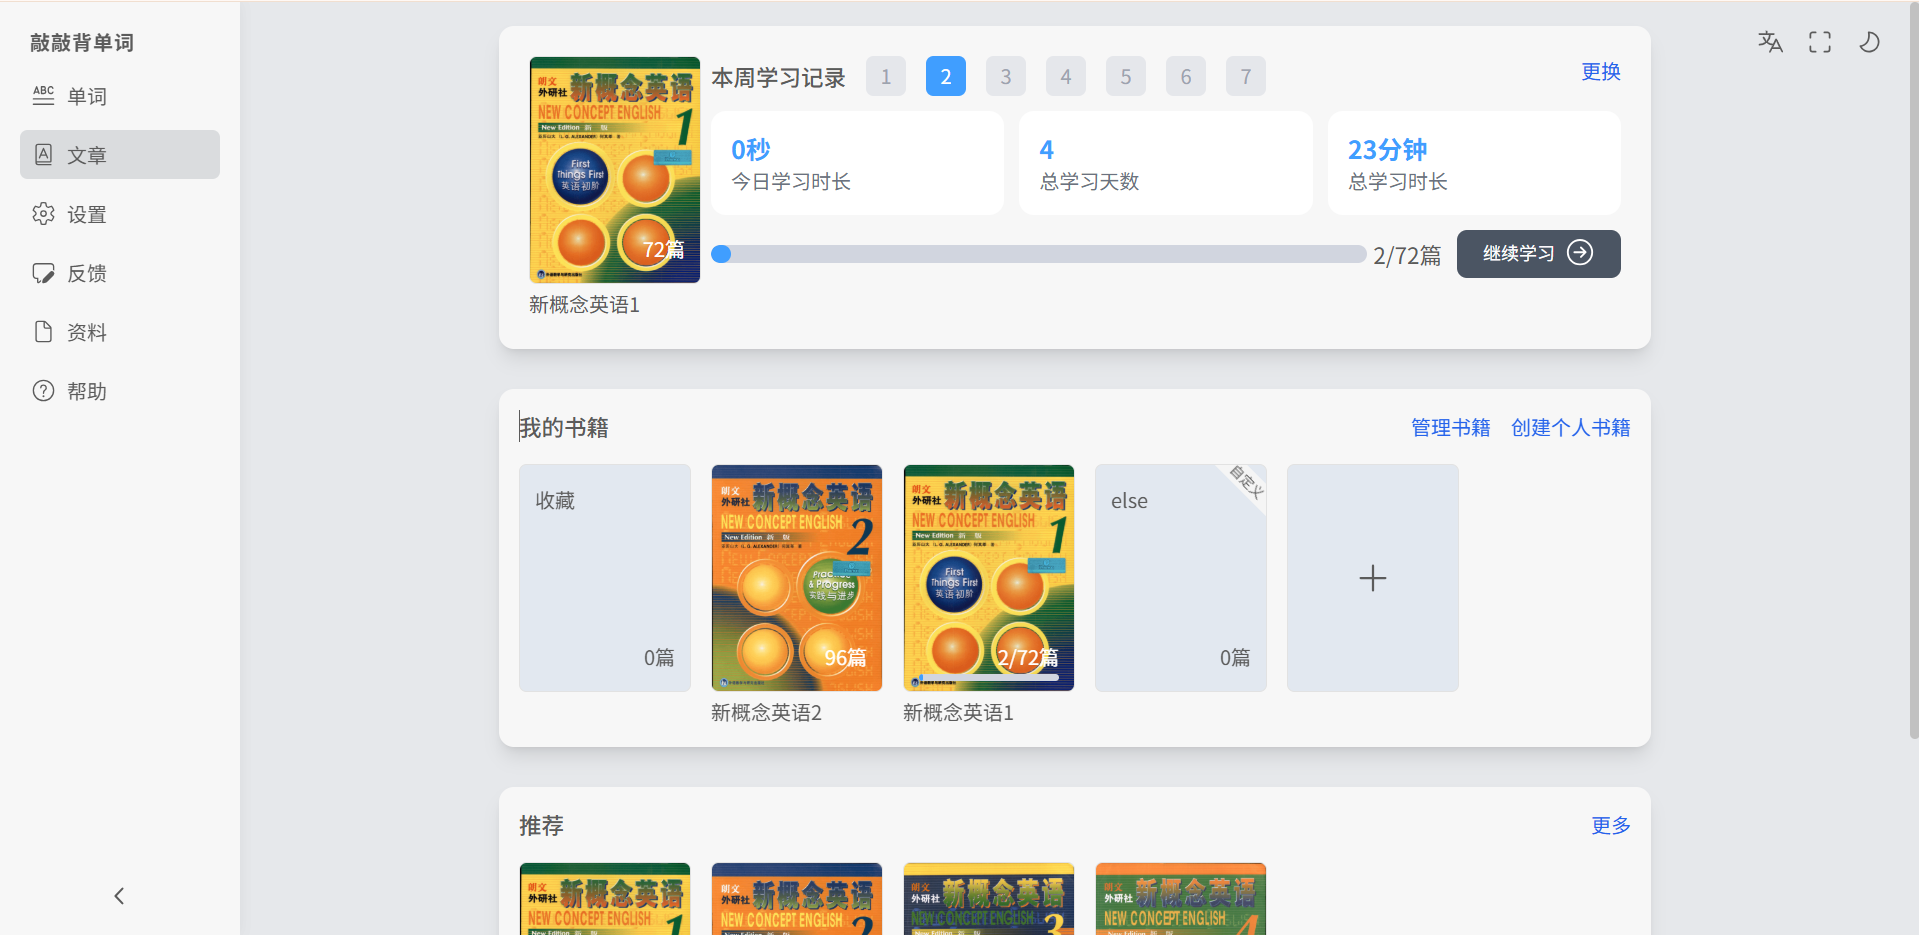Viewport: 1919px width, 935px height.
Task: Open the 收藏 favorites book card
Action: 605,578
